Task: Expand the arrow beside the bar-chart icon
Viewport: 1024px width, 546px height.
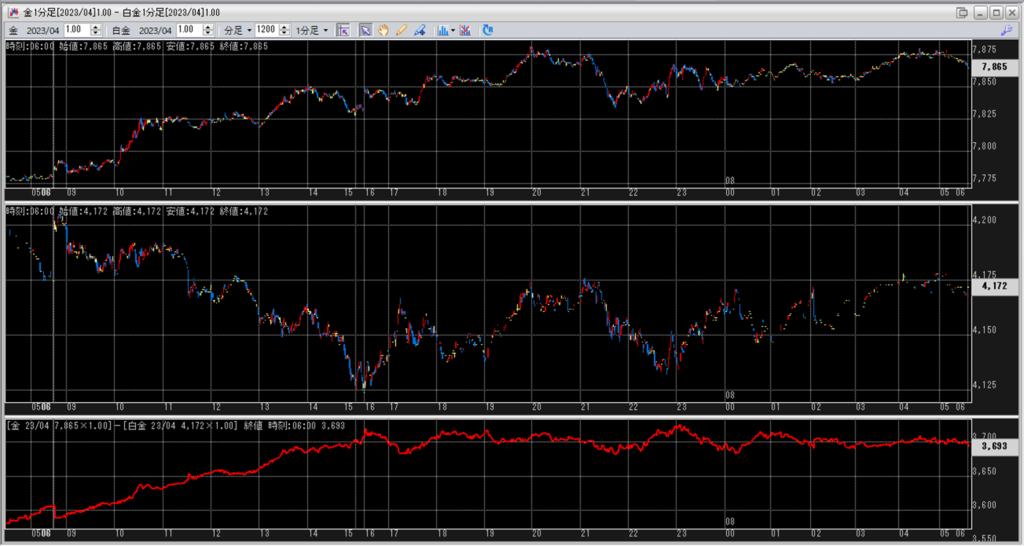Action: coord(454,30)
